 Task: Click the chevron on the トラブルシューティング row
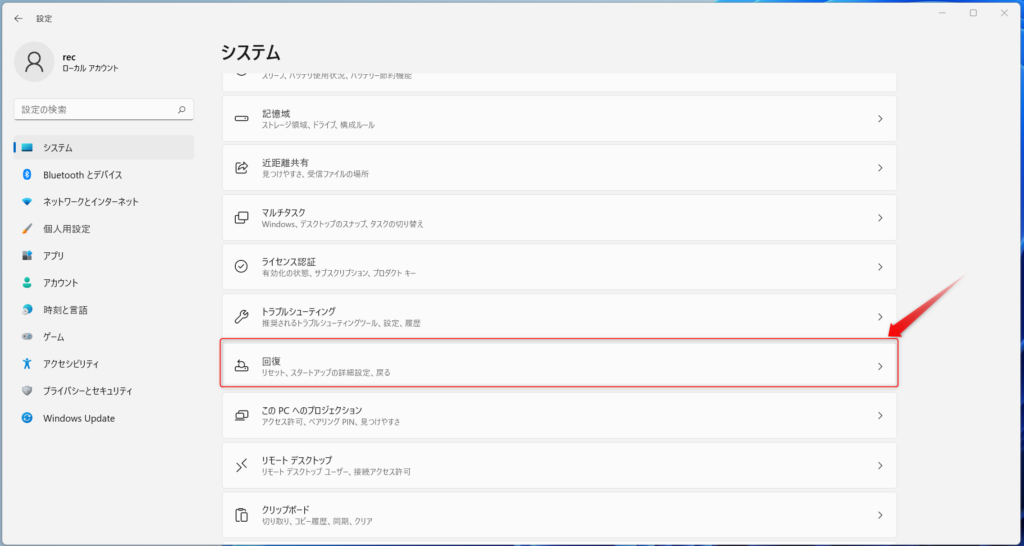pyautogui.click(x=880, y=317)
